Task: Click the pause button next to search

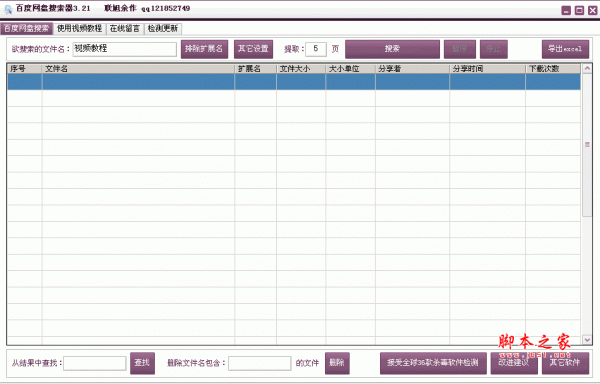Action: pos(460,49)
